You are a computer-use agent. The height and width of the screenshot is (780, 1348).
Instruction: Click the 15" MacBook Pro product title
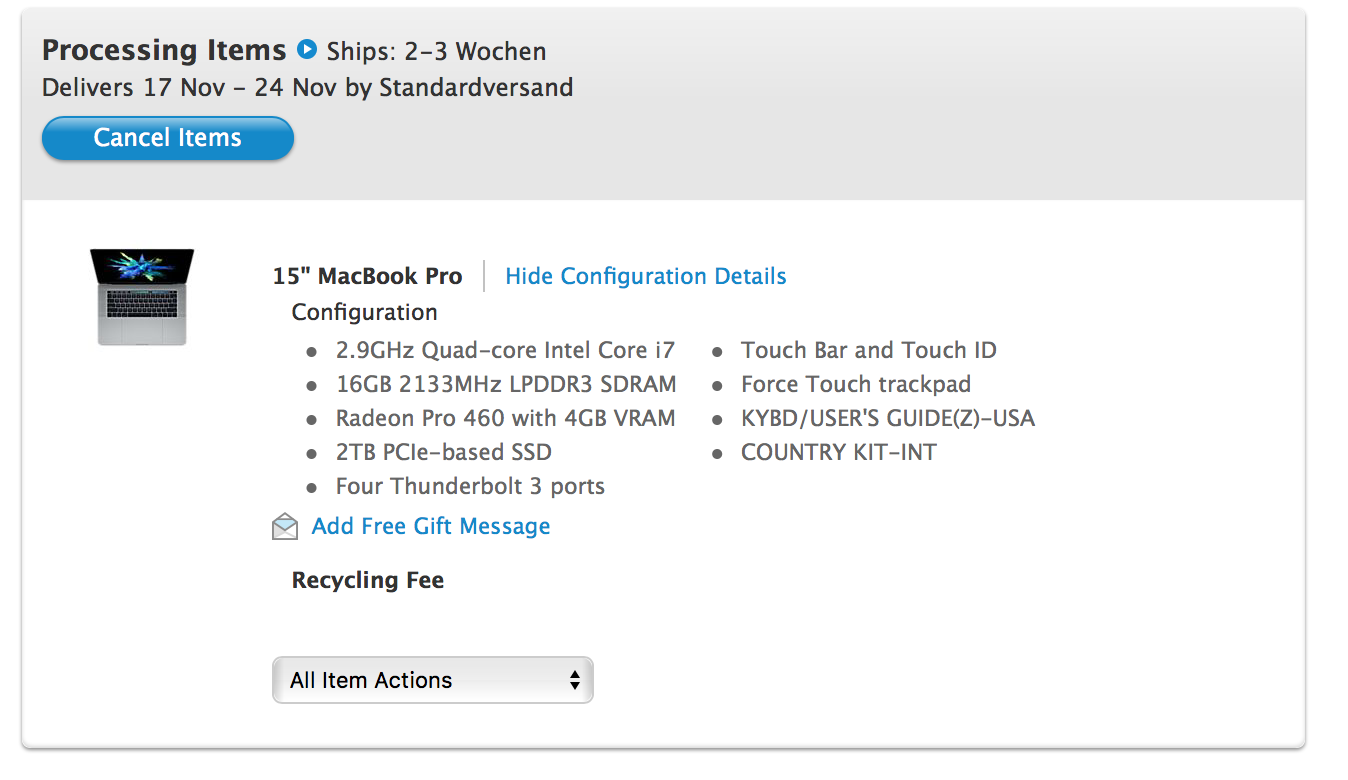point(367,276)
